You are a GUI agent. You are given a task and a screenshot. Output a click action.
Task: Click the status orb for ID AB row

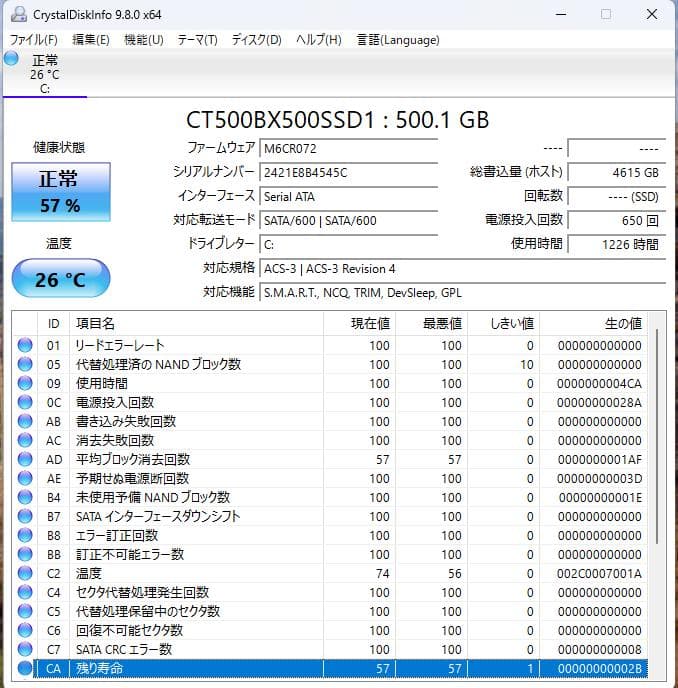(x=25, y=421)
